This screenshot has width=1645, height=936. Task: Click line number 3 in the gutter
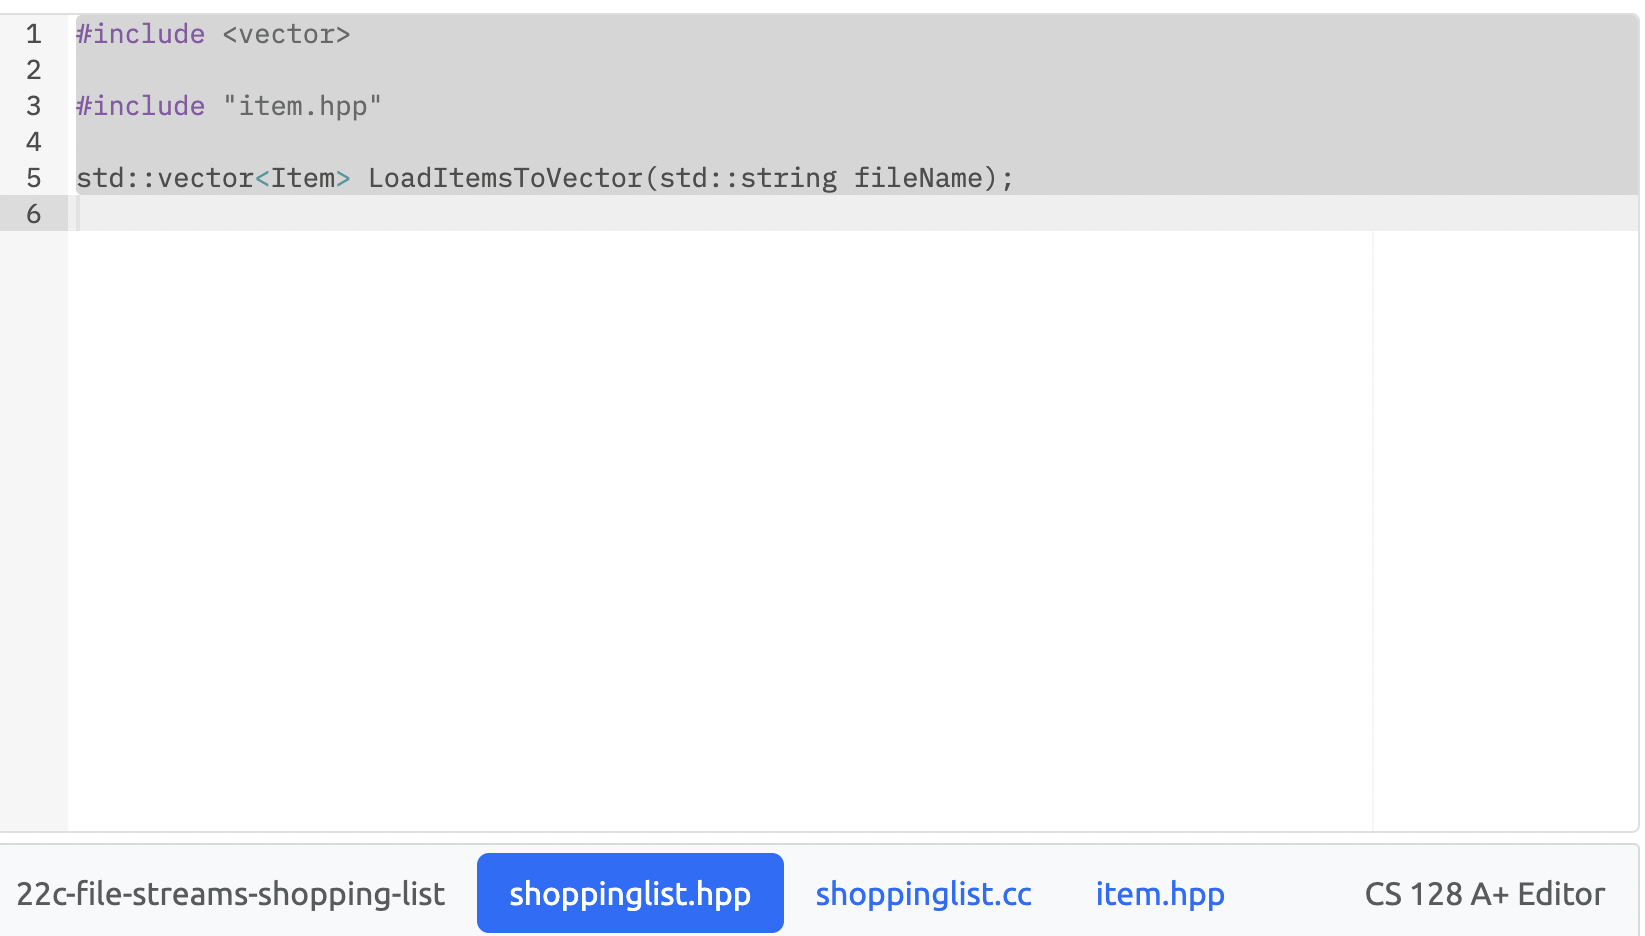click(33, 106)
